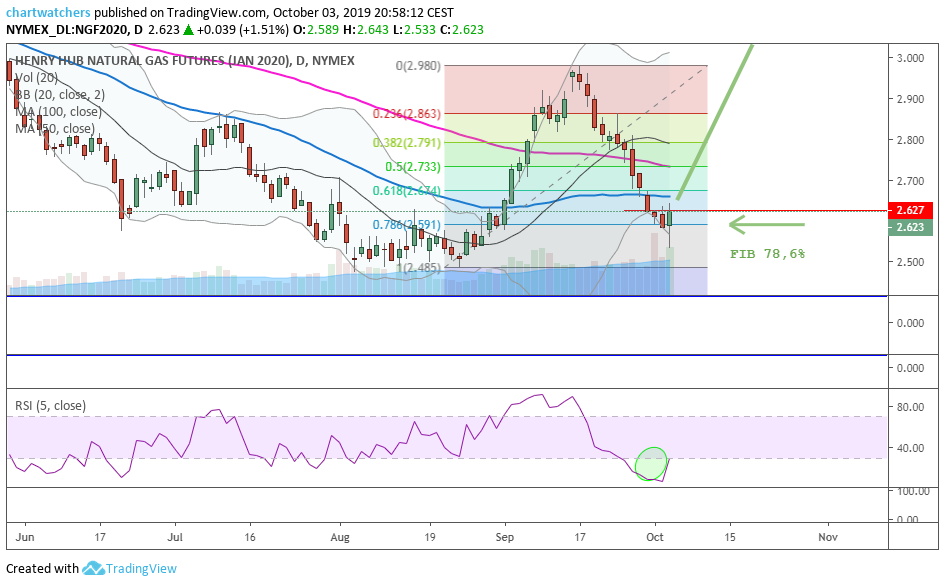This screenshot has height=586, width=945.
Task: Click the FIB 78,6% annotation text
Action: tap(767, 254)
